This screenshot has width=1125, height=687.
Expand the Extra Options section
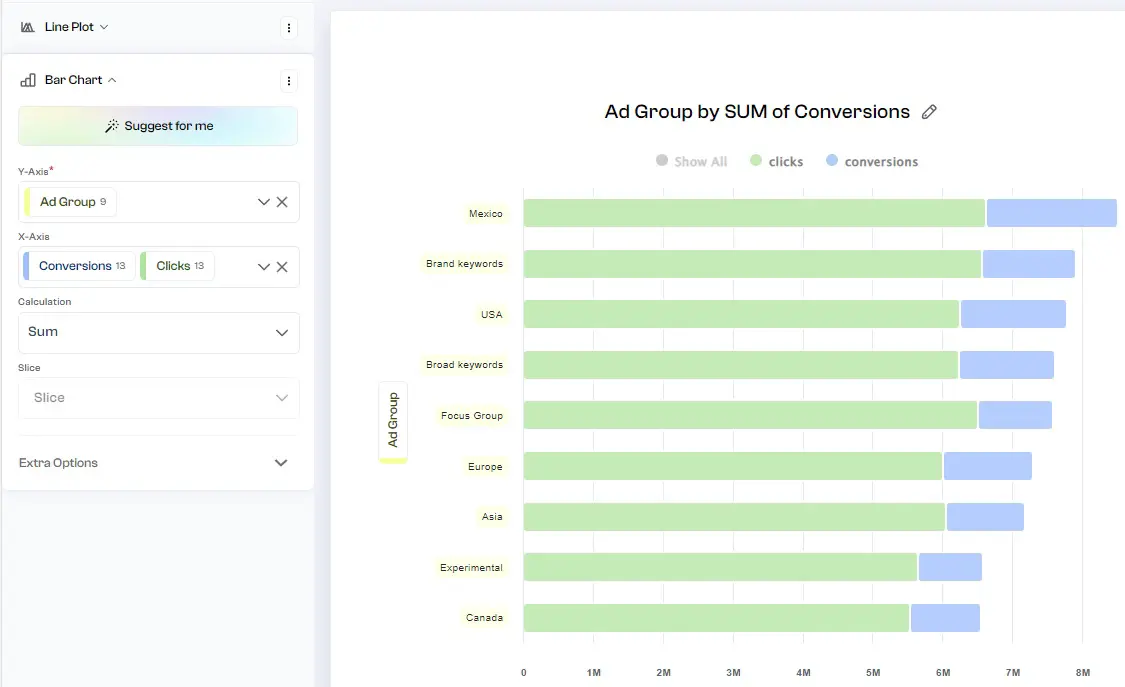157,462
